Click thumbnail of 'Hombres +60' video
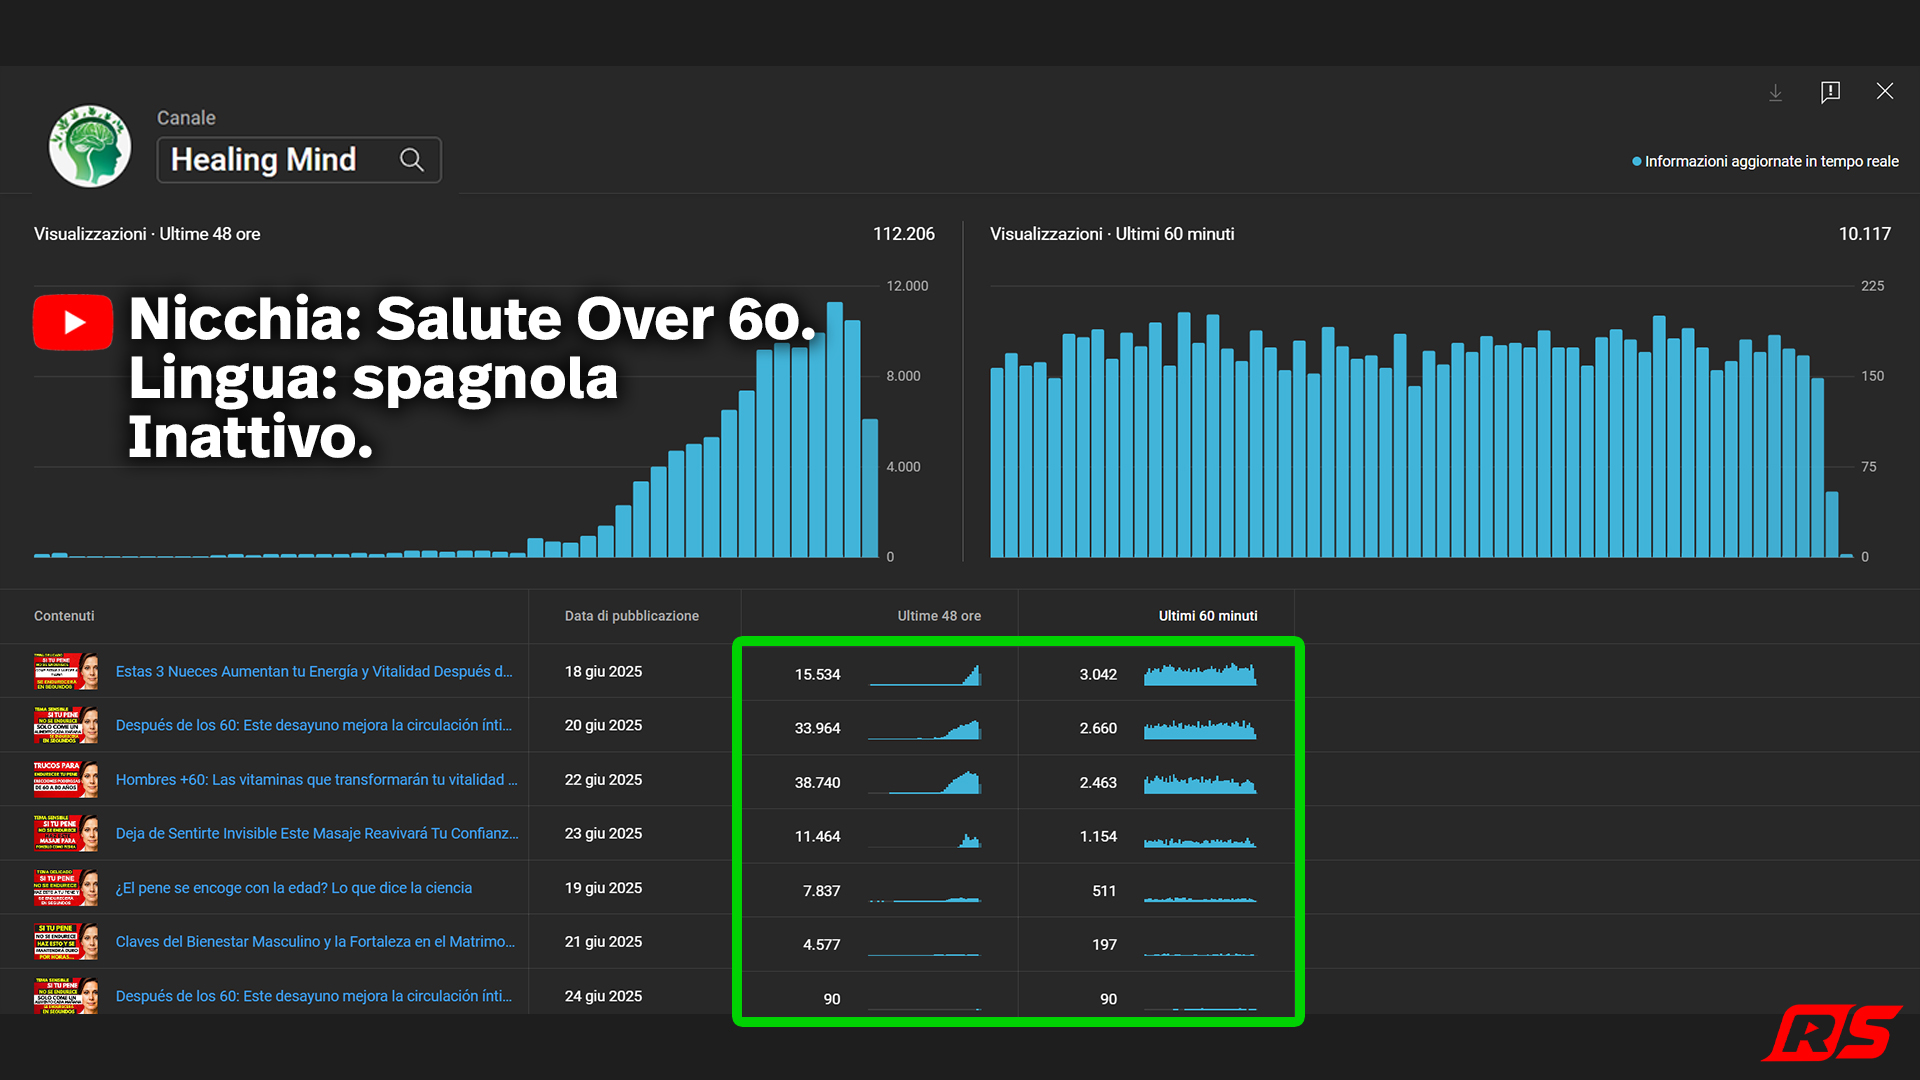1920x1080 pixels. click(x=66, y=779)
